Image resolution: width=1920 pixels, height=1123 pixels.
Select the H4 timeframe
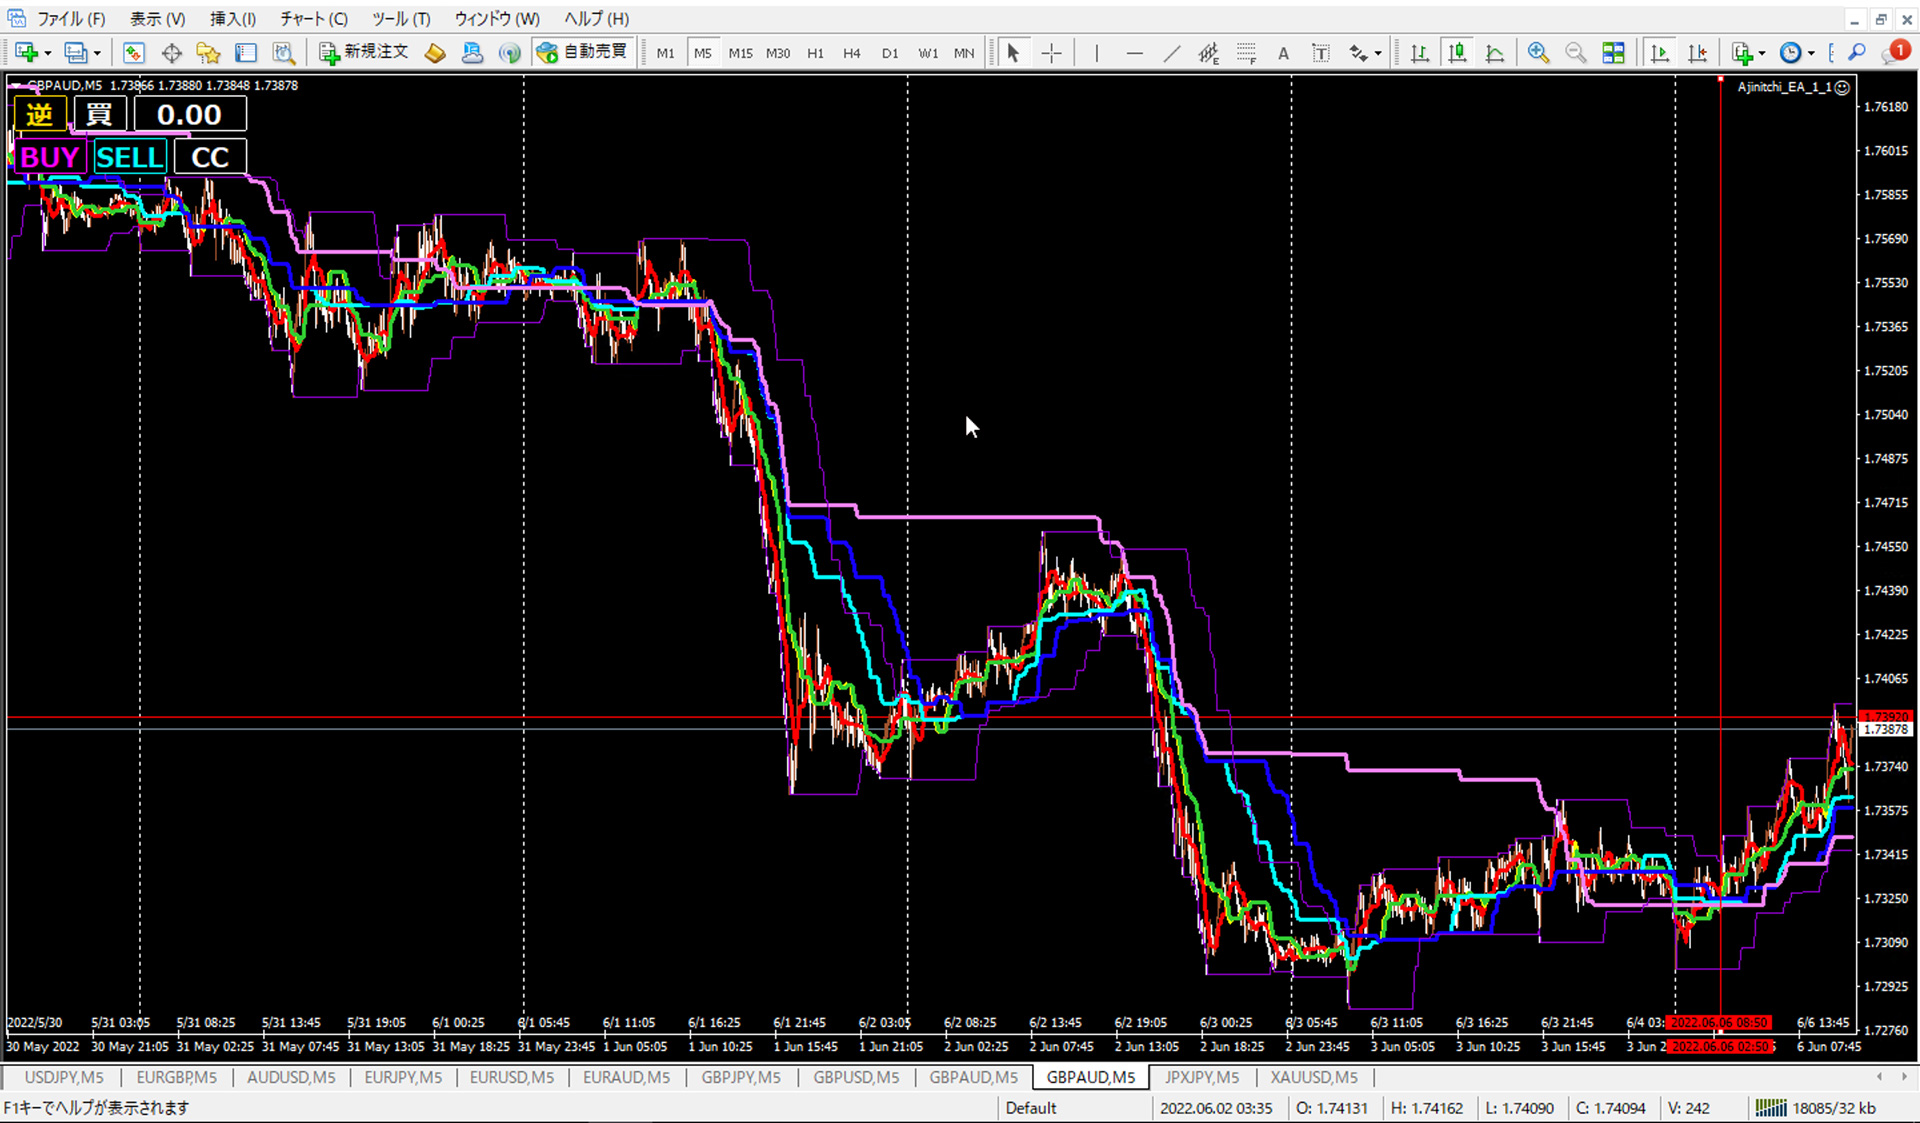pos(851,53)
